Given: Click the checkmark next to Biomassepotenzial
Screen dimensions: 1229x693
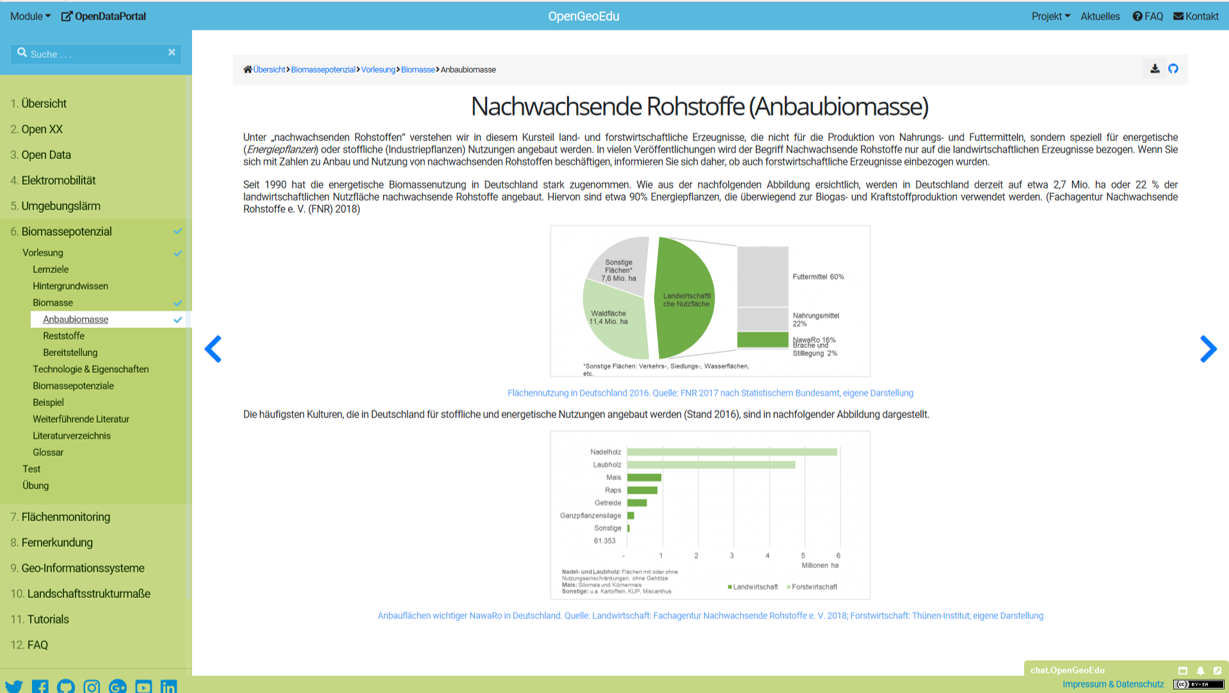Looking at the screenshot, I should pyautogui.click(x=179, y=231).
